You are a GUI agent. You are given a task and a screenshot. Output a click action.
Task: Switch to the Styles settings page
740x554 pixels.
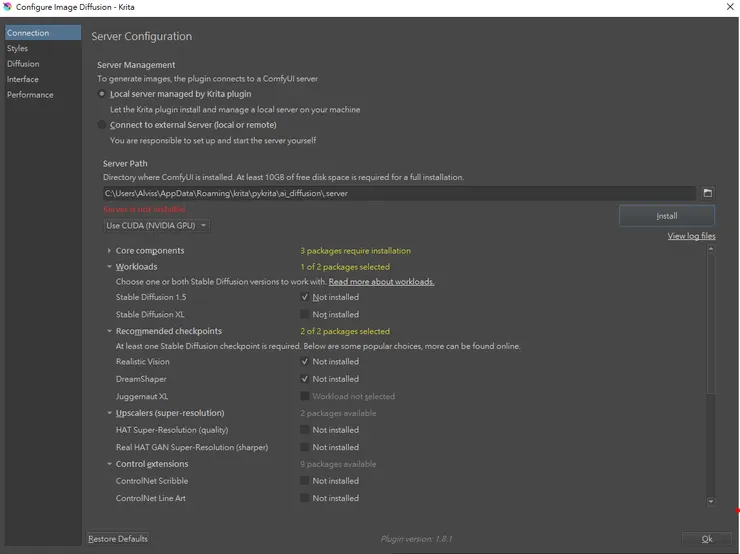click(17, 48)
